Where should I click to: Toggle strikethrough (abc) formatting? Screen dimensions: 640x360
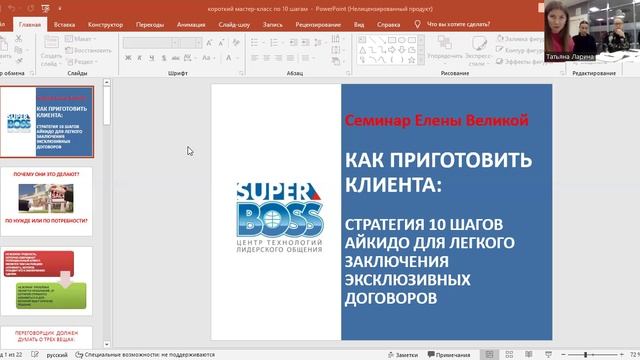(x=176, y=58)
